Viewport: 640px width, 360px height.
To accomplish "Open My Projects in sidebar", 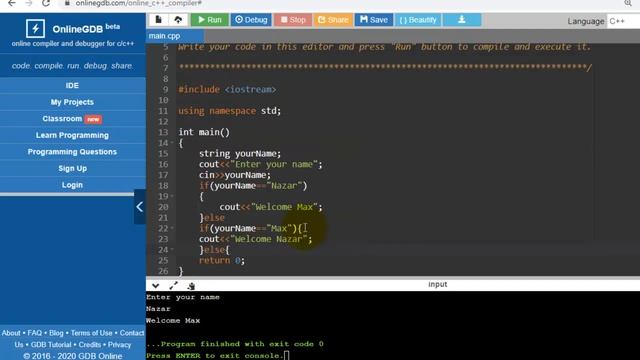I will pyautogui.click(x=72, y=102).
